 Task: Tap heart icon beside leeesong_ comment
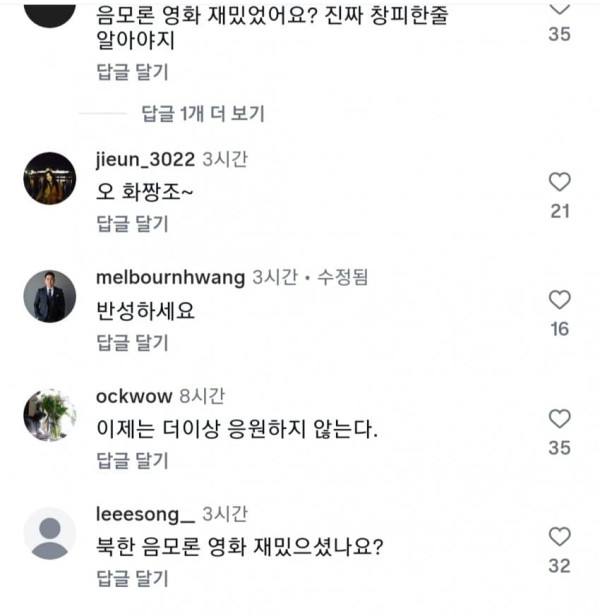[560, 537]
